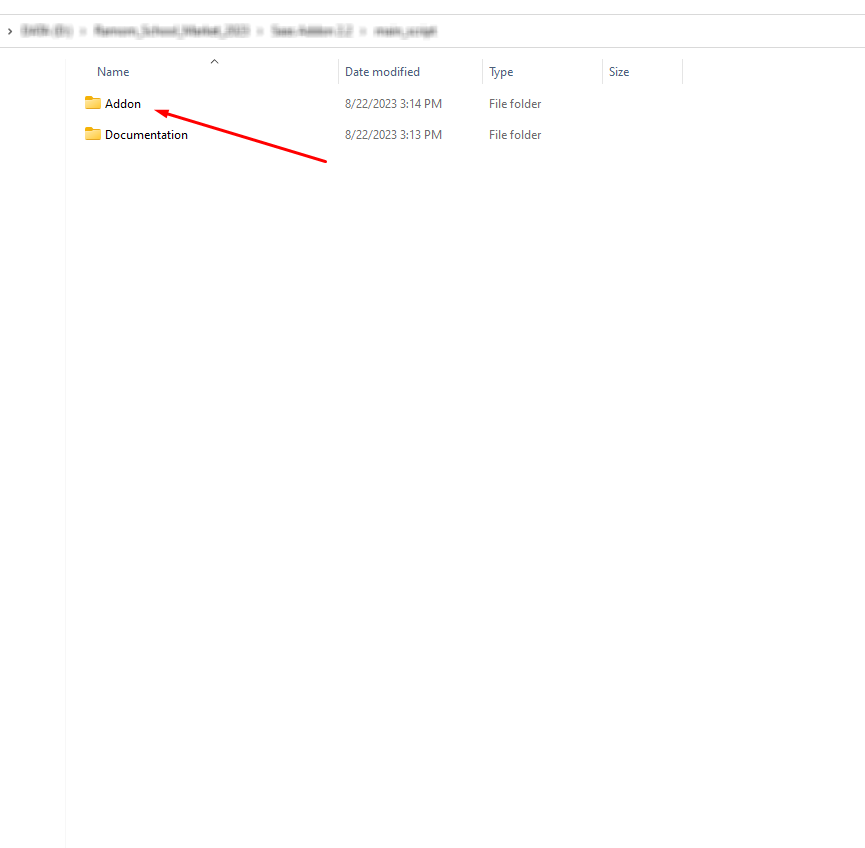Click the sort arrow above Name header

(214, 62)
